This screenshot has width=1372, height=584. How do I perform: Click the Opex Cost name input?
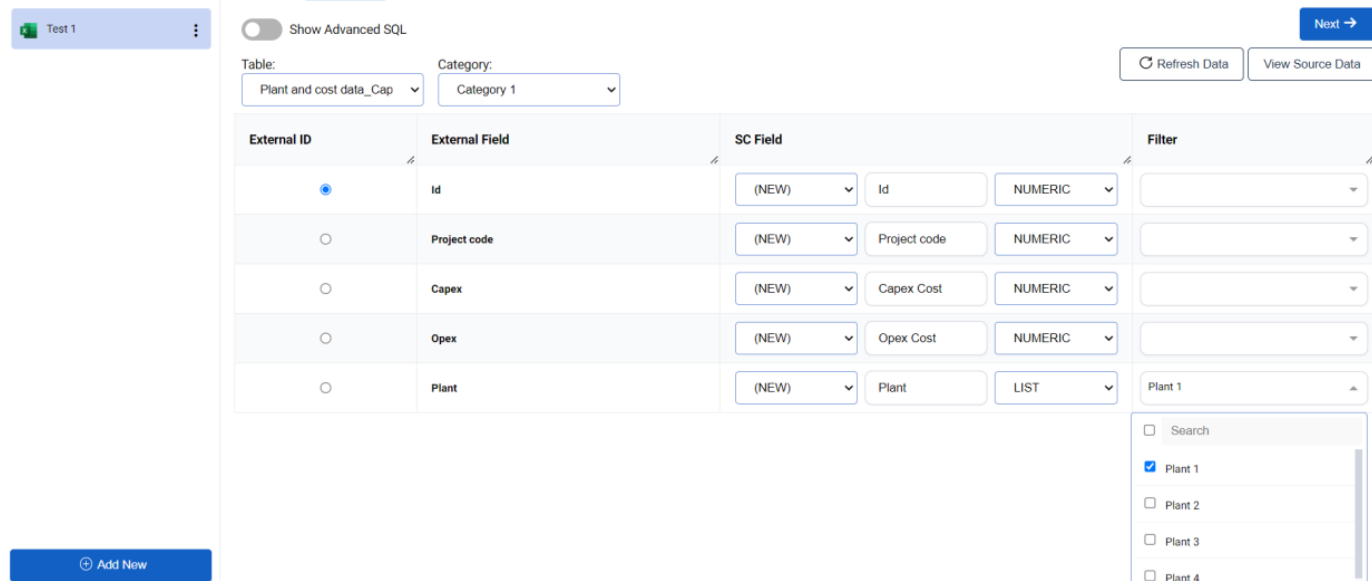(x=926, y=338)
